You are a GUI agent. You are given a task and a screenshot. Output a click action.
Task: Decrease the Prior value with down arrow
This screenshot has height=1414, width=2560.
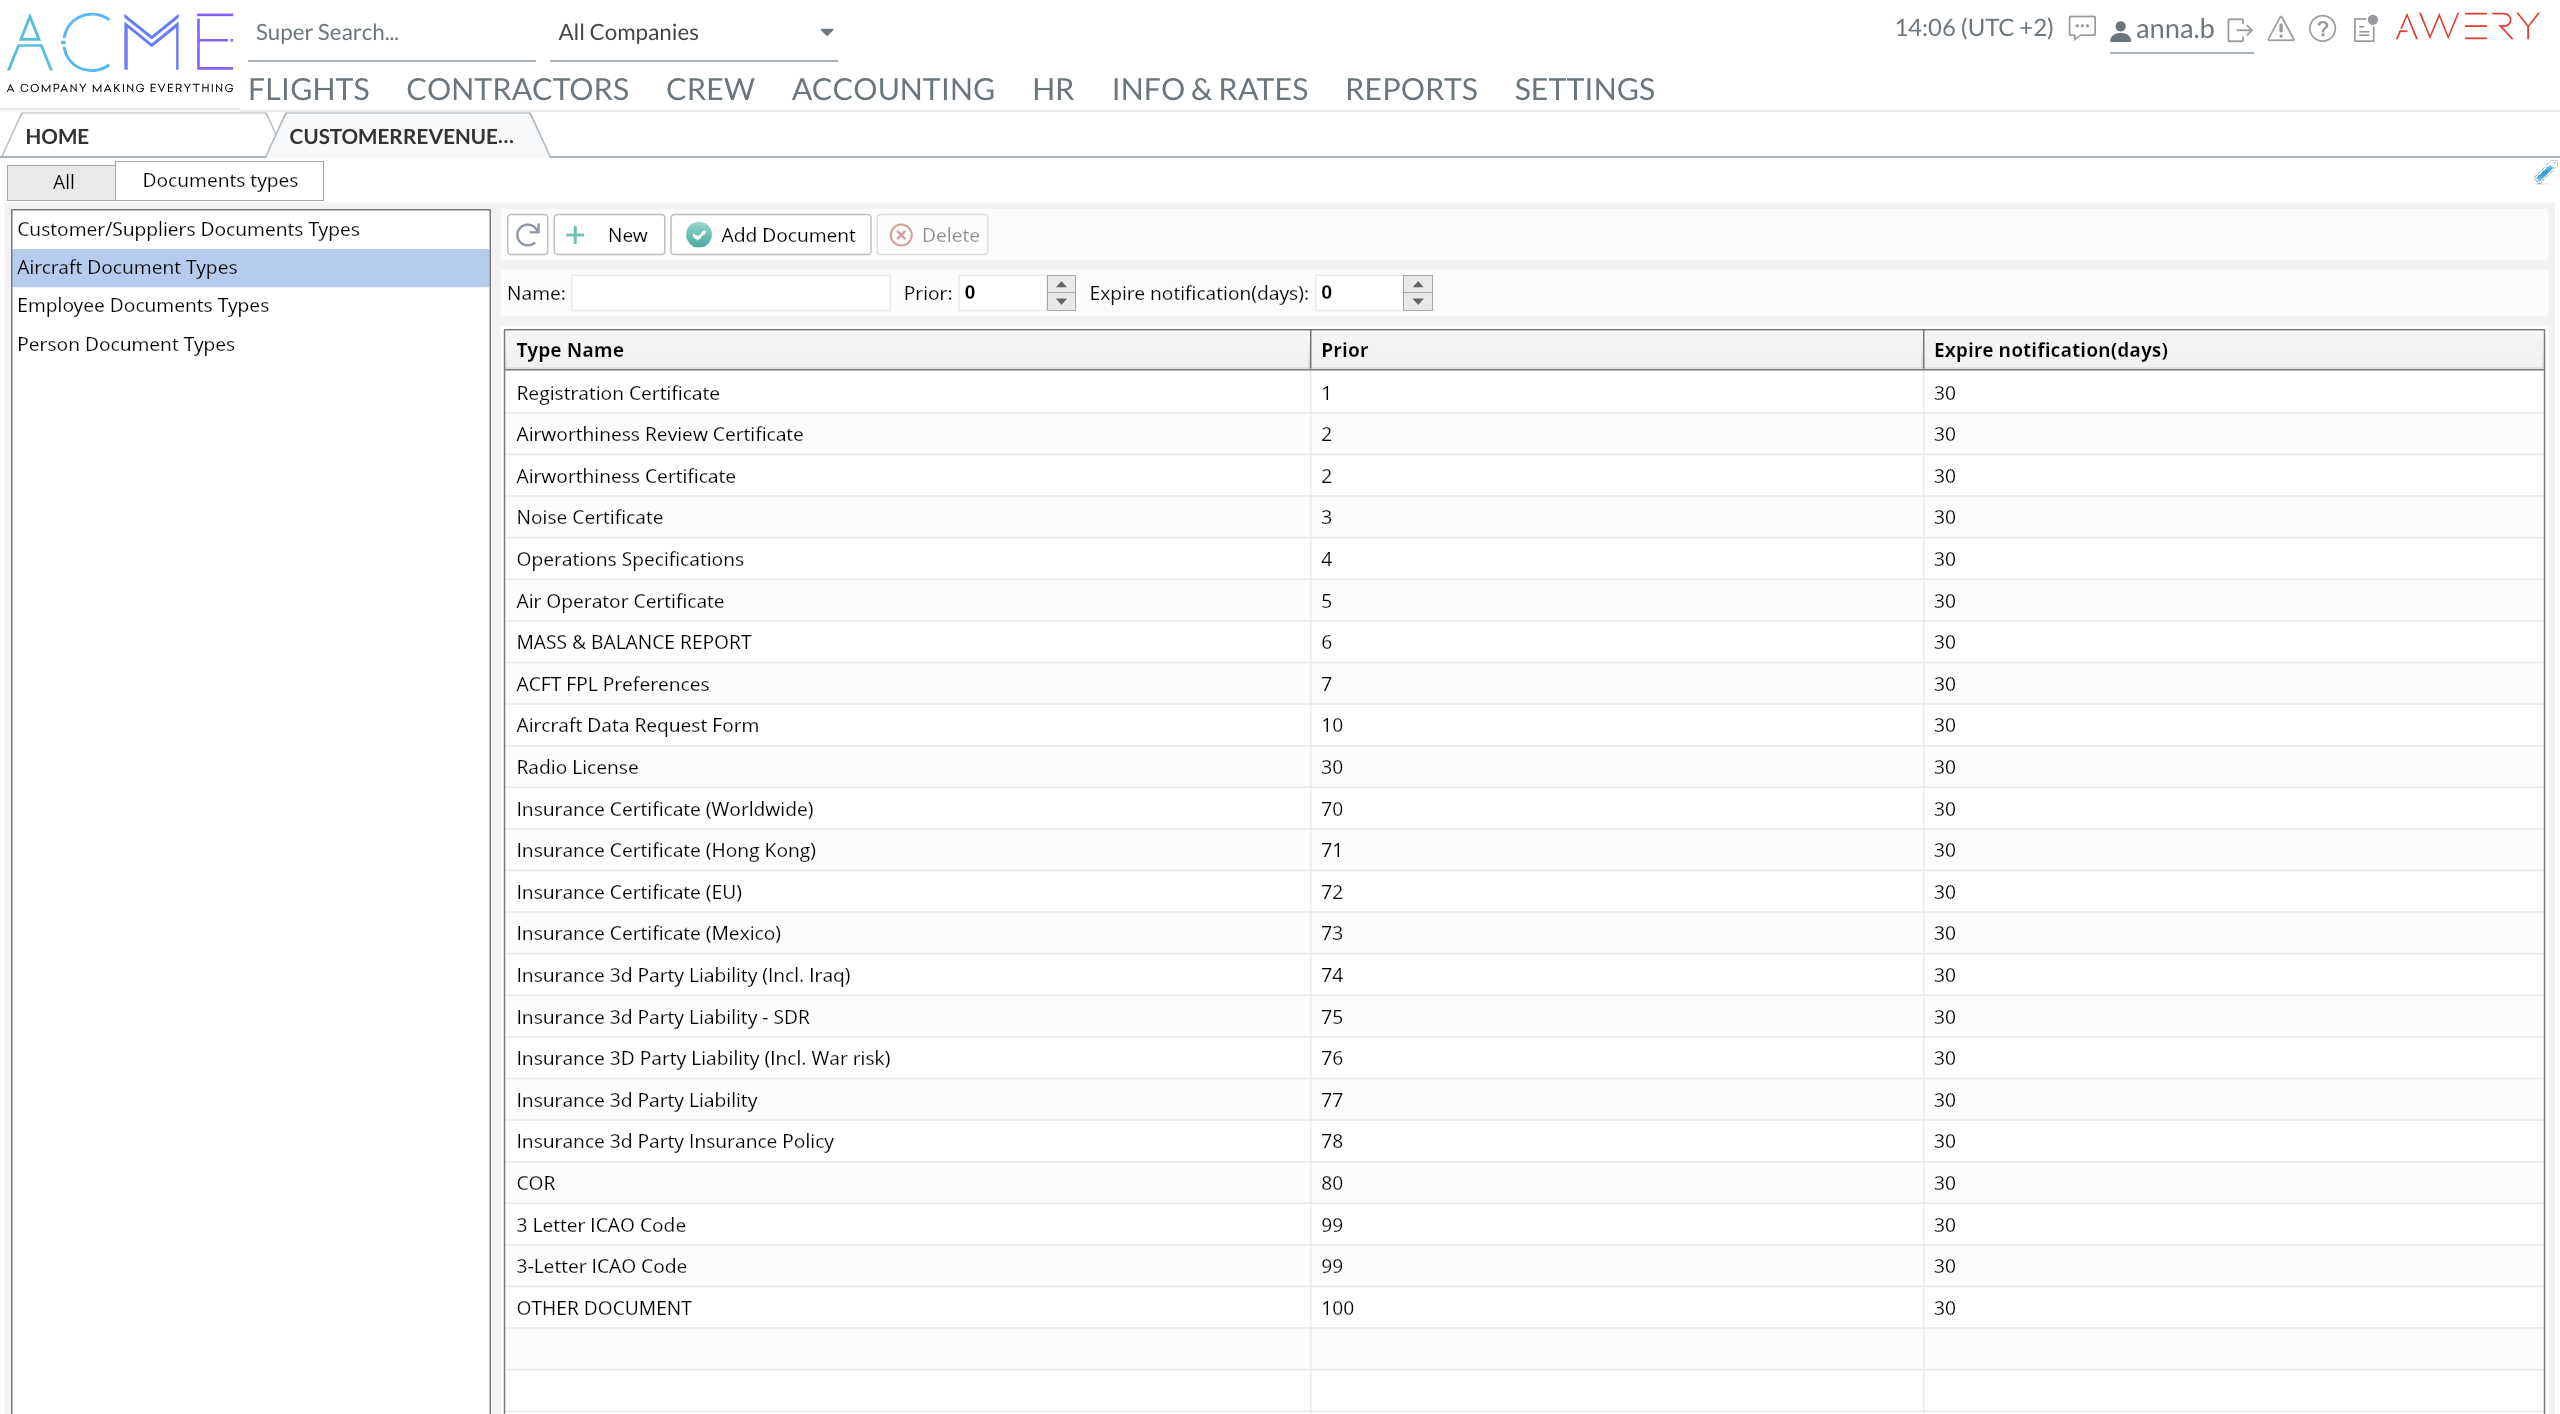coord(1061,302)
